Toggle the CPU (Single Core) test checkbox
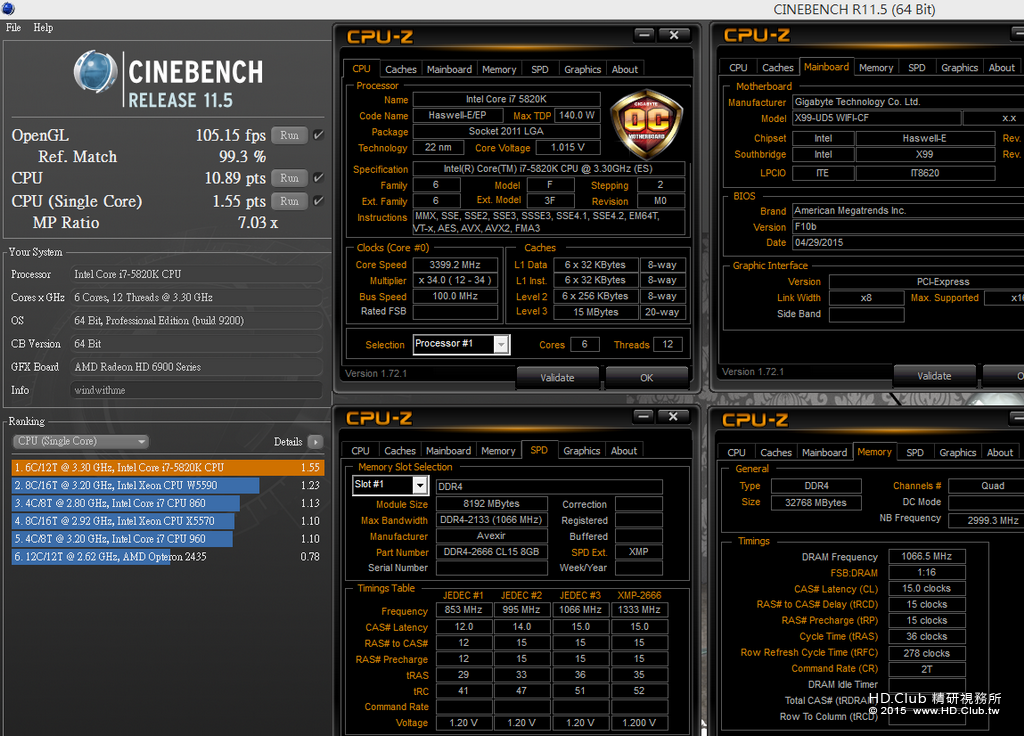Screen dimensions: 1024x736 click(x=319, y=201)
